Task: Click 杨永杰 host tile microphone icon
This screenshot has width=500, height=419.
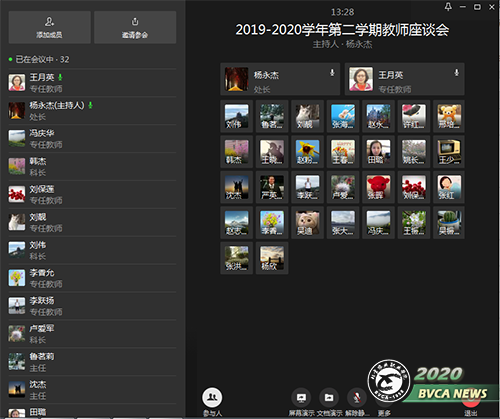Action: coord(332,72)
